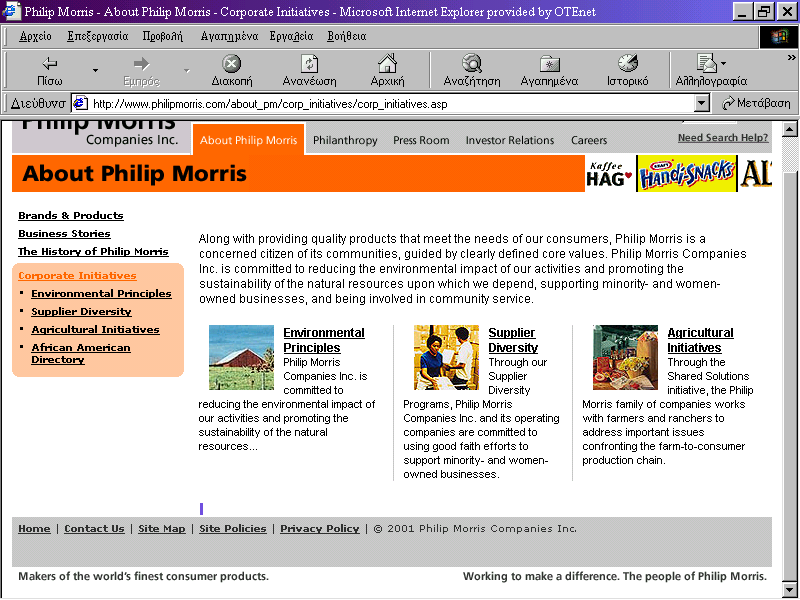
Task: Go to Home (Αρχική) icon
Action: click(x=387, y=63)
